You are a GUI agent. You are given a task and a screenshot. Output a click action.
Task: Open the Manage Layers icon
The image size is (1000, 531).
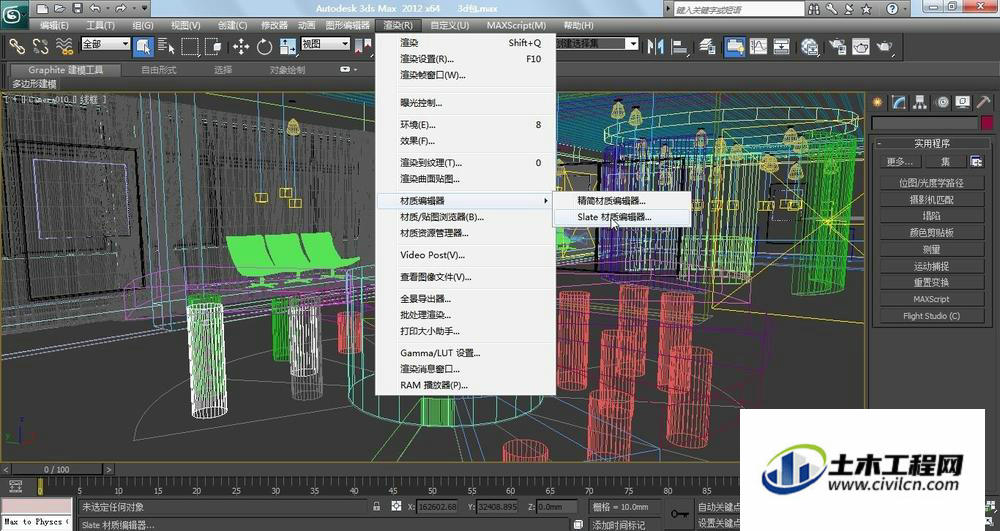click(707, 47)
